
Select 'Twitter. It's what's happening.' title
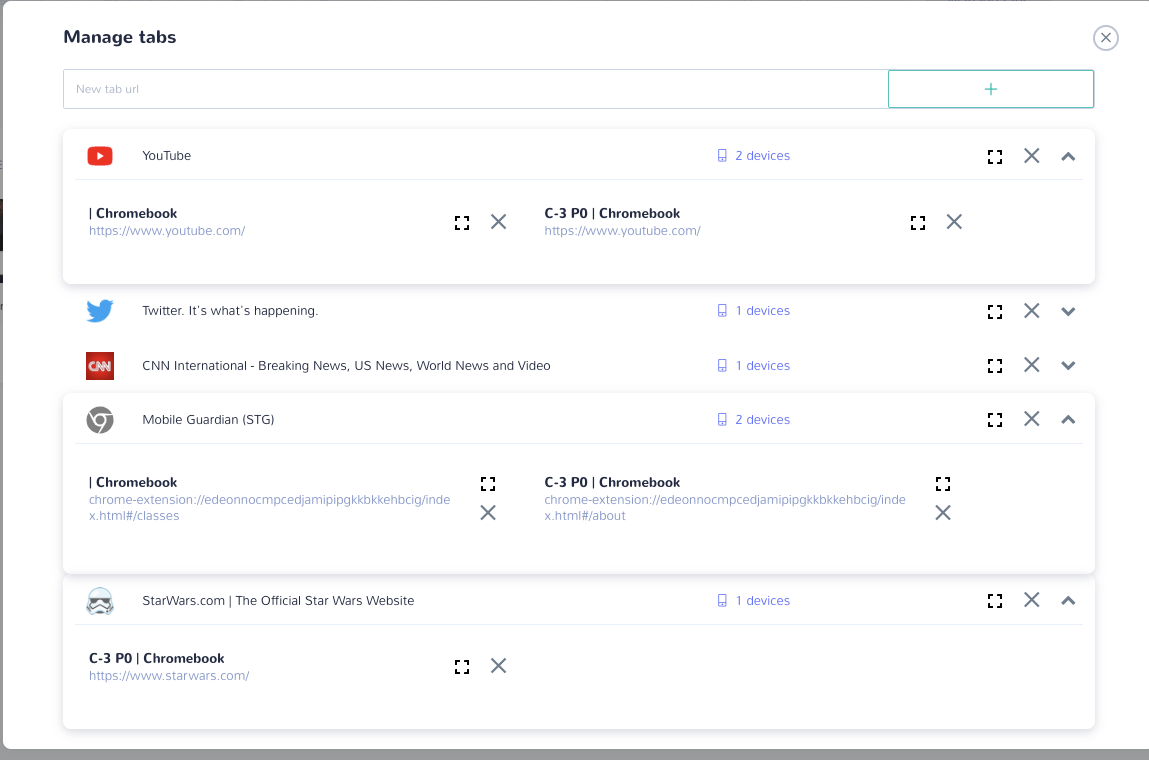[x=230, y=311]
